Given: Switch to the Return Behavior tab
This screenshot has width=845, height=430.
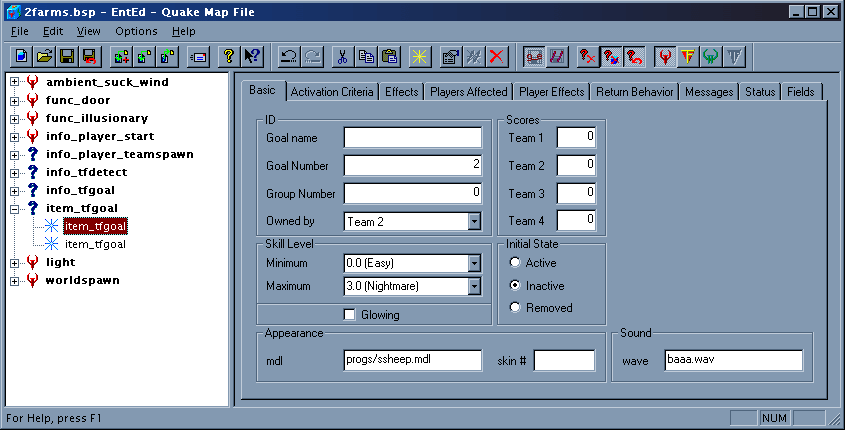Looking at the screenshot, I should (635, 92).
